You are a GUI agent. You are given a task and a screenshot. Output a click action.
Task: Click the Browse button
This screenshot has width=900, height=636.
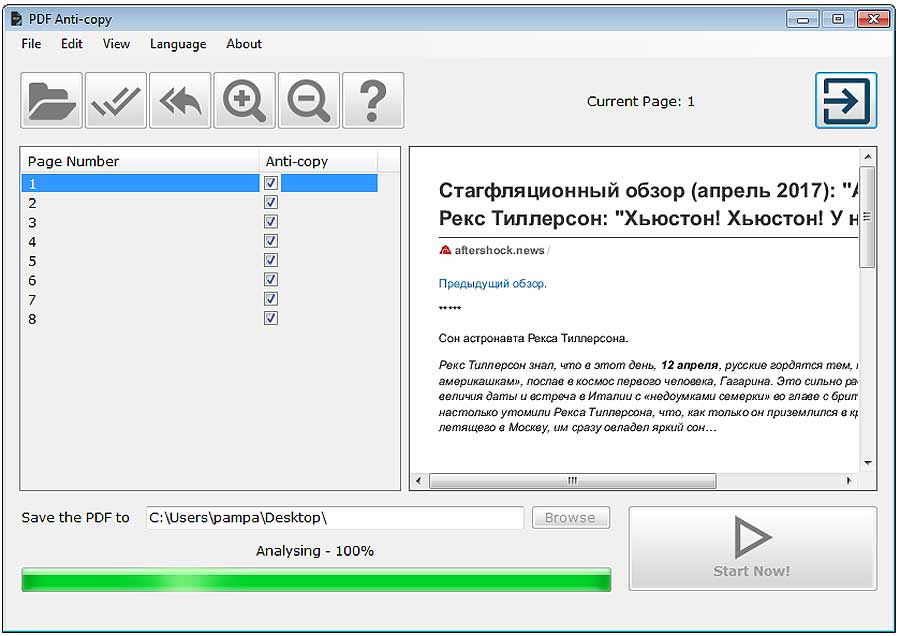[x=571, y=517]
